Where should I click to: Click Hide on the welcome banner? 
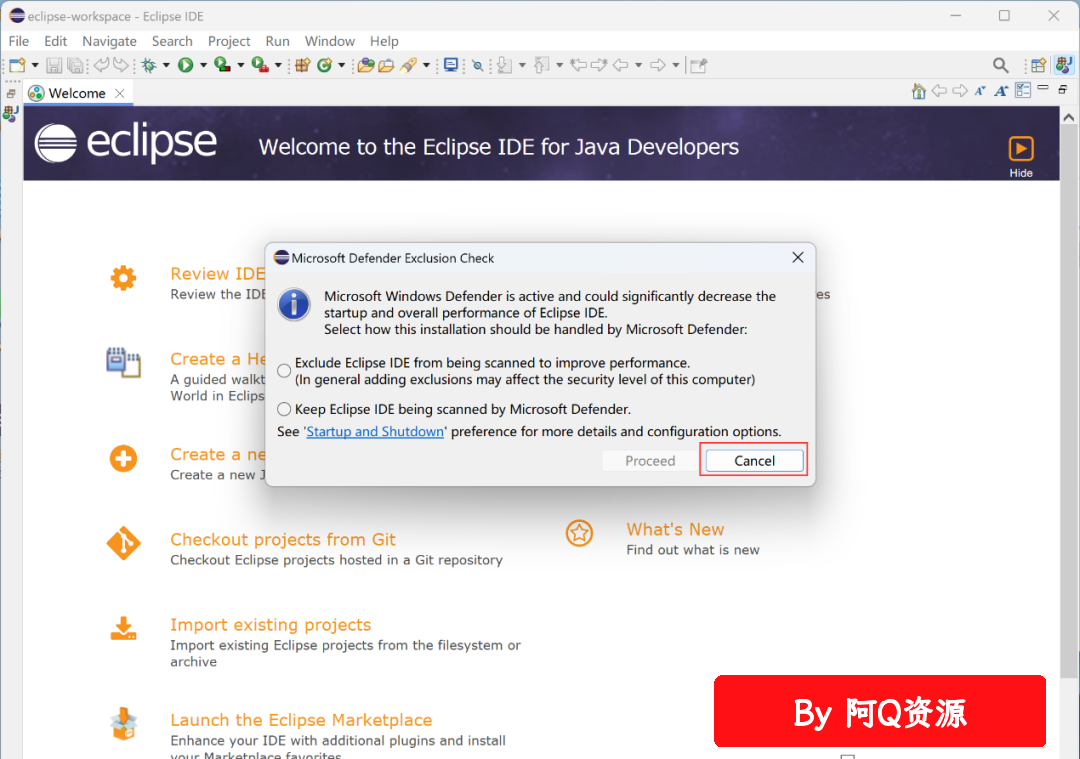pyautogui.click(x=1021, y=156)
